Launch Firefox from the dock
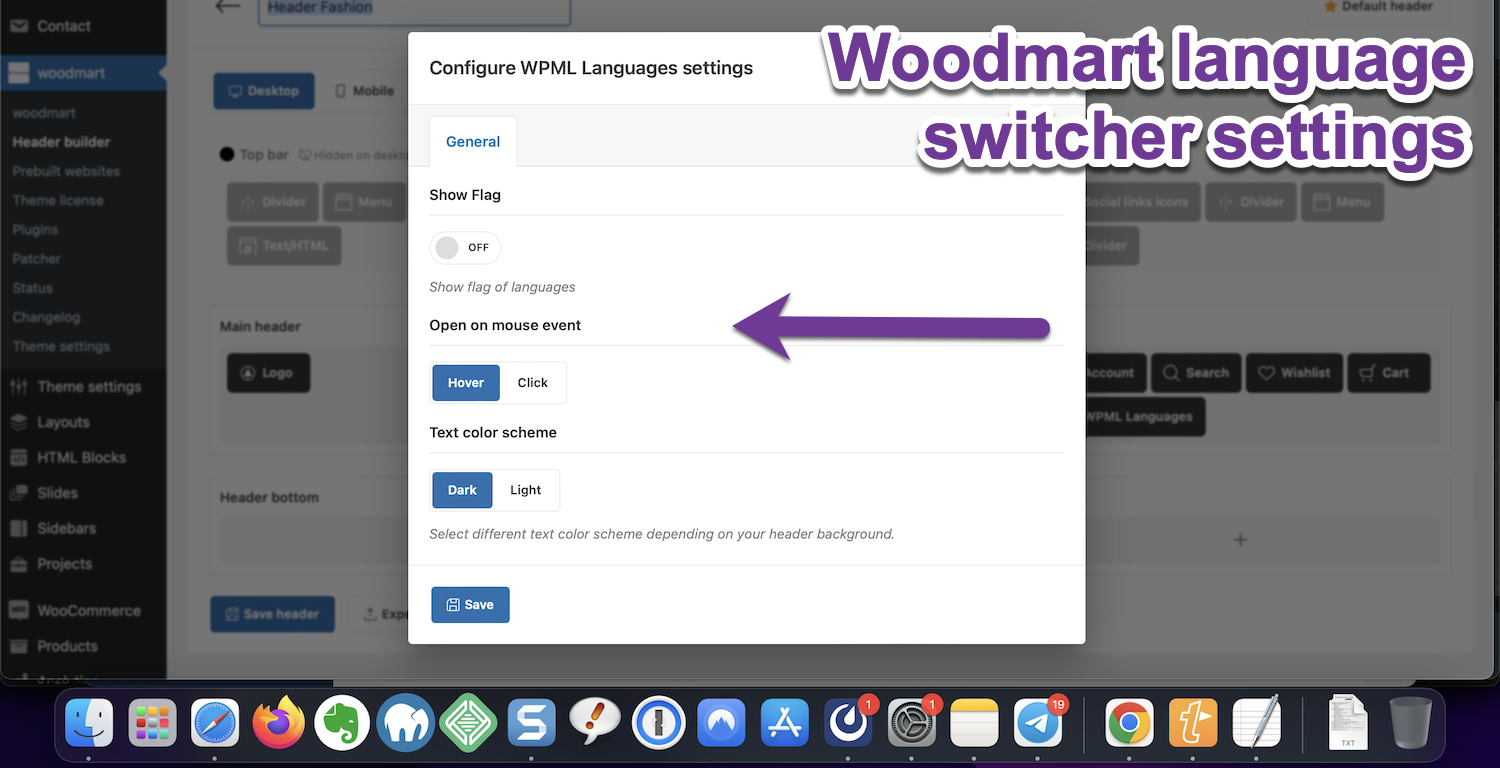The width and height of the screenshot is (1500, 768). 278,723
